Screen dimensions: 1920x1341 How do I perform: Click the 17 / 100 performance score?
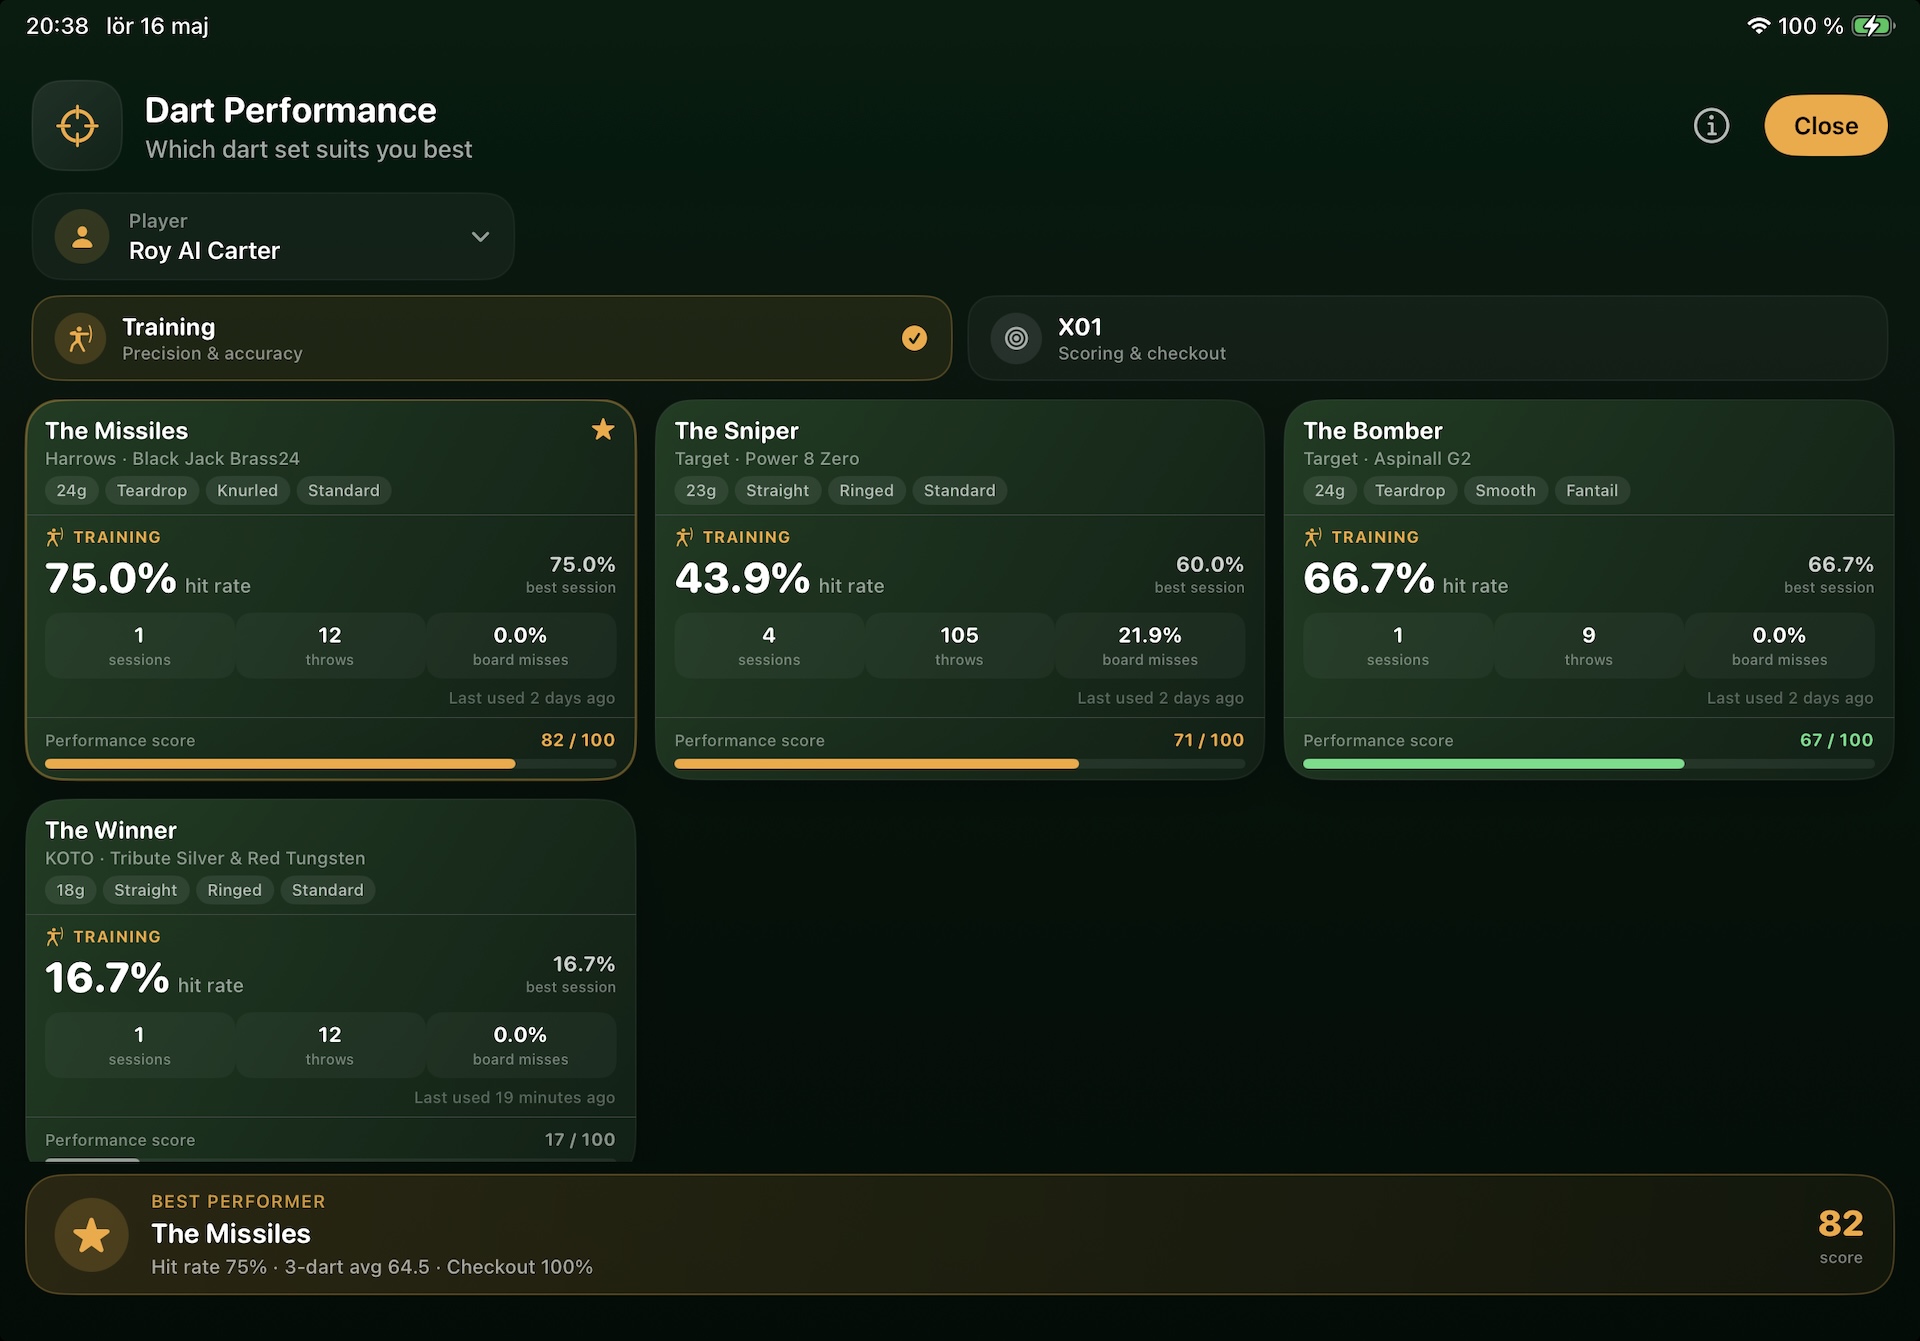pos(580,1139)
